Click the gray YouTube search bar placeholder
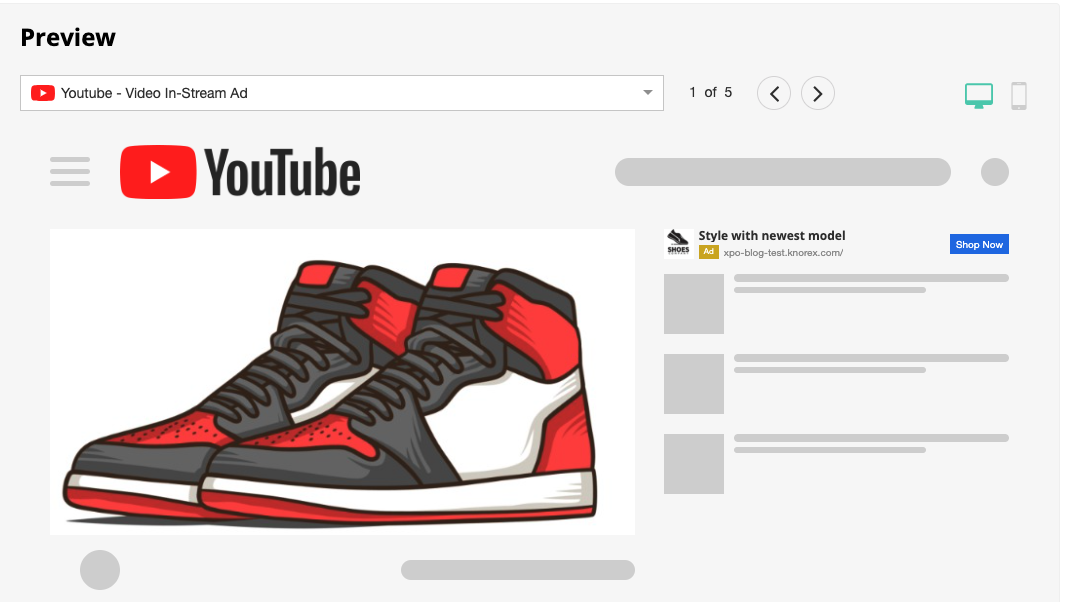 click(782, 172)
